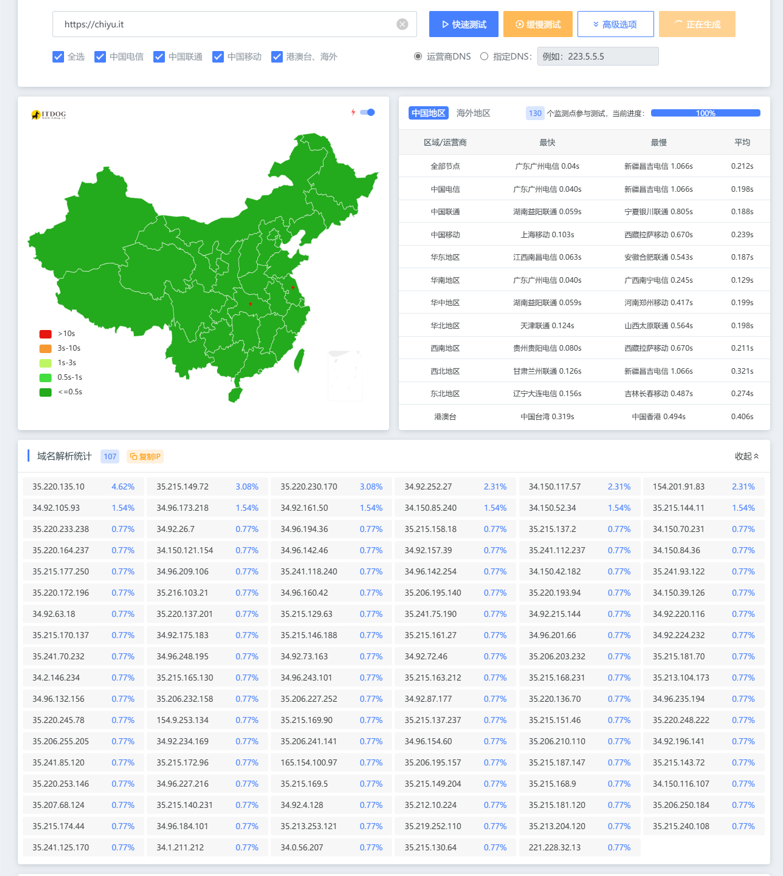Uncheck the 中国移动 checkbox
The width and height of the screenshot is (783, 876).
point(218,56)
